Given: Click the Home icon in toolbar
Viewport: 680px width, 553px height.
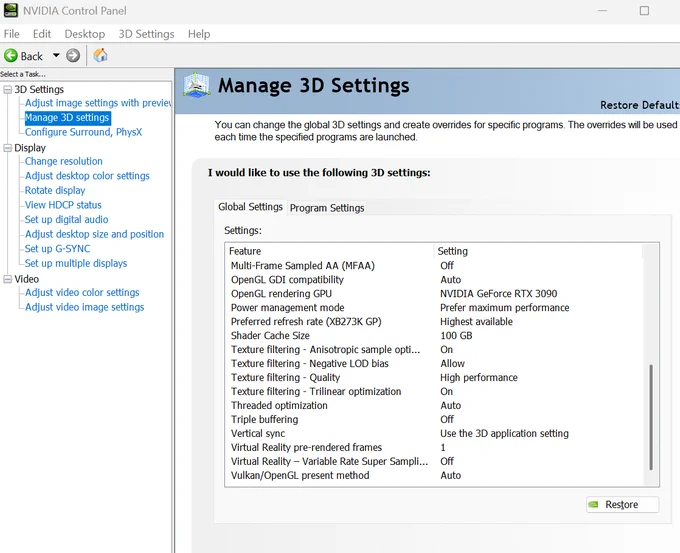Looking at the screenshot, I should (100, 56).
